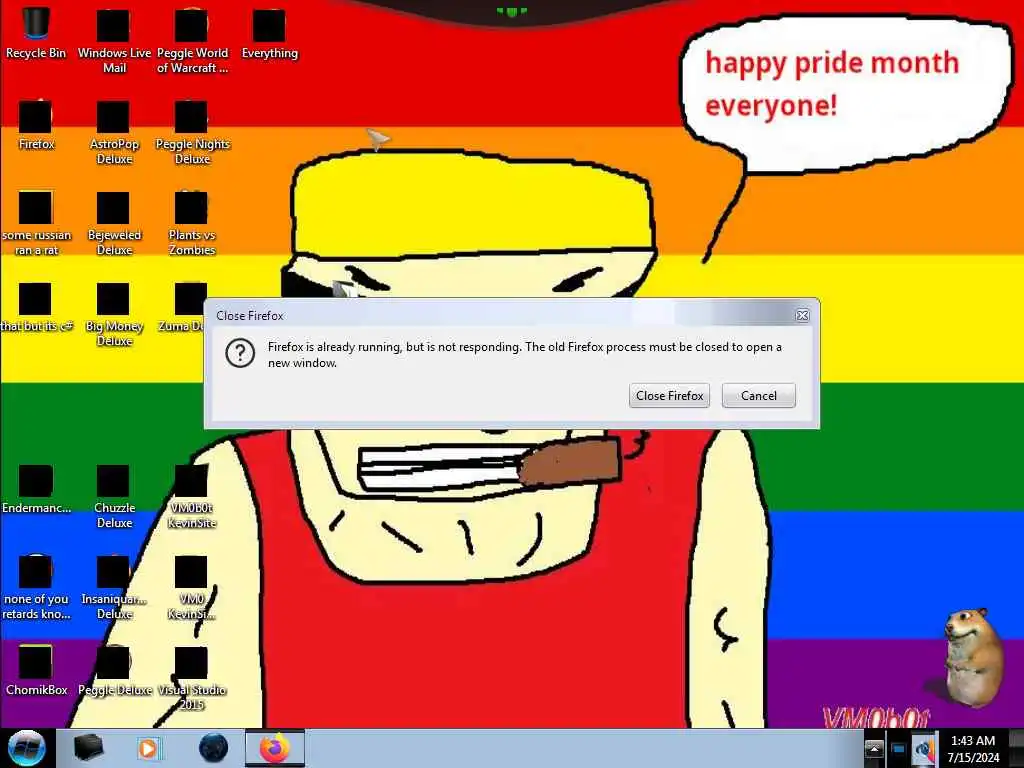Open Windows Media Player from taskbar

click(x=148, y=748)
